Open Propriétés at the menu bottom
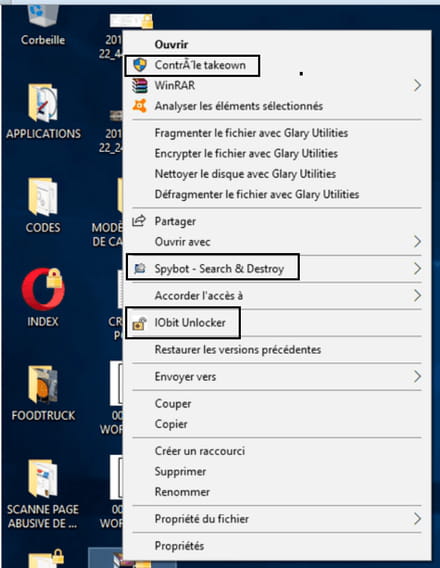The width and height of the screenshot is (440, 568). click(x=179, y=546)
